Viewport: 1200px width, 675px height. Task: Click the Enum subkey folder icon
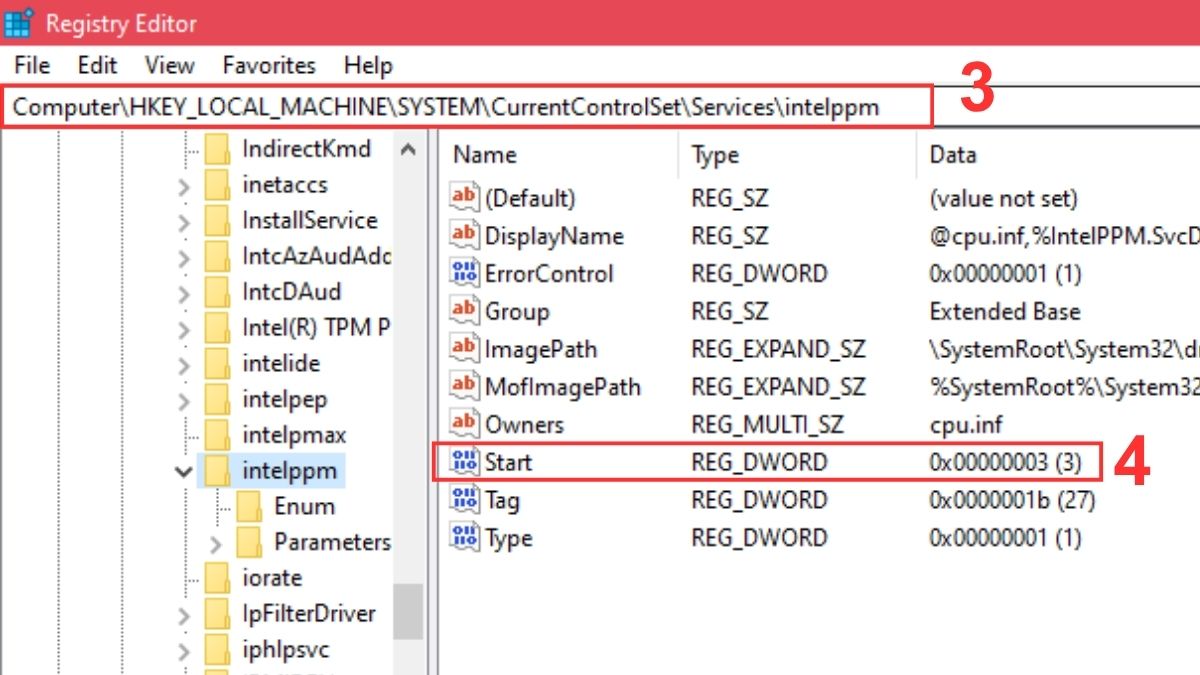tap(250, 506)
